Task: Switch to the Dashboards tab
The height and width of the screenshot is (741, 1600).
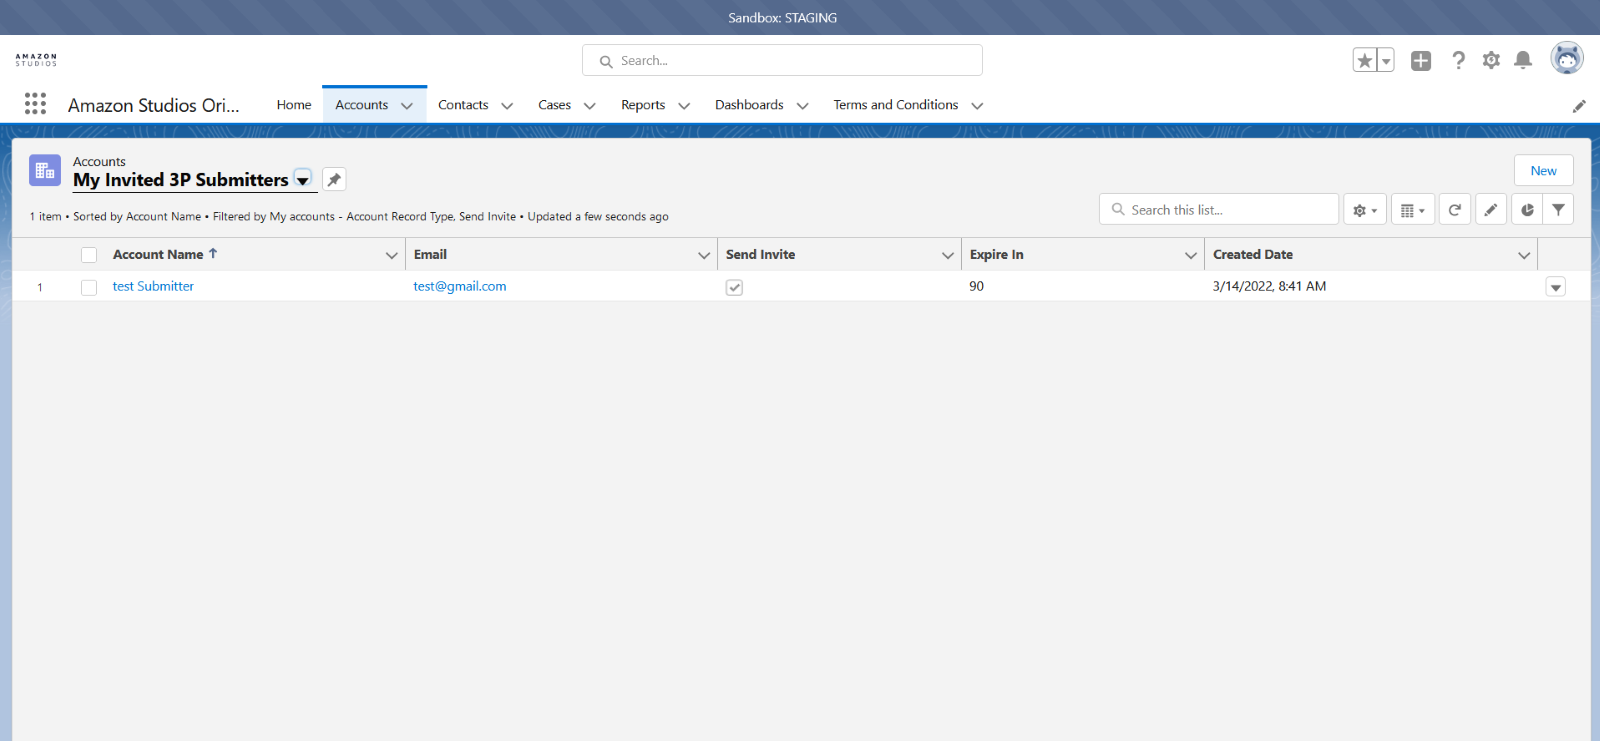Action: coord(749,105)
